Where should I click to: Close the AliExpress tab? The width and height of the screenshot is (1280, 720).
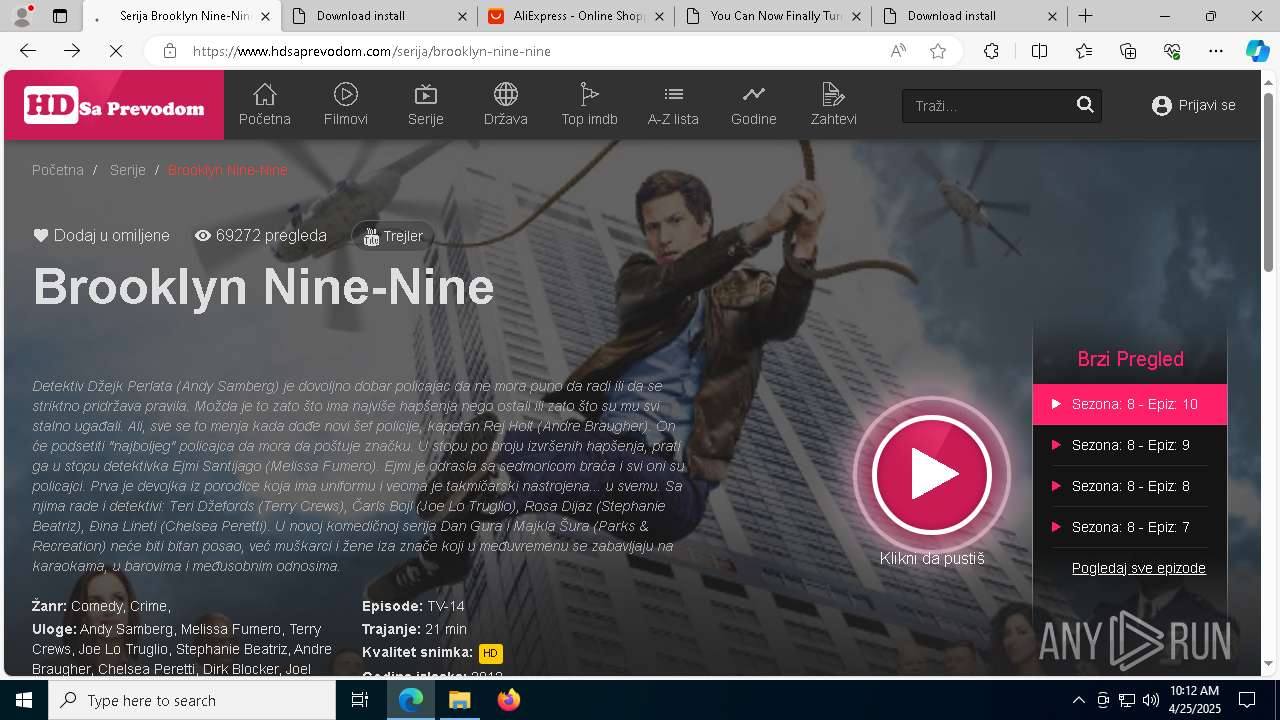(658, 16)
